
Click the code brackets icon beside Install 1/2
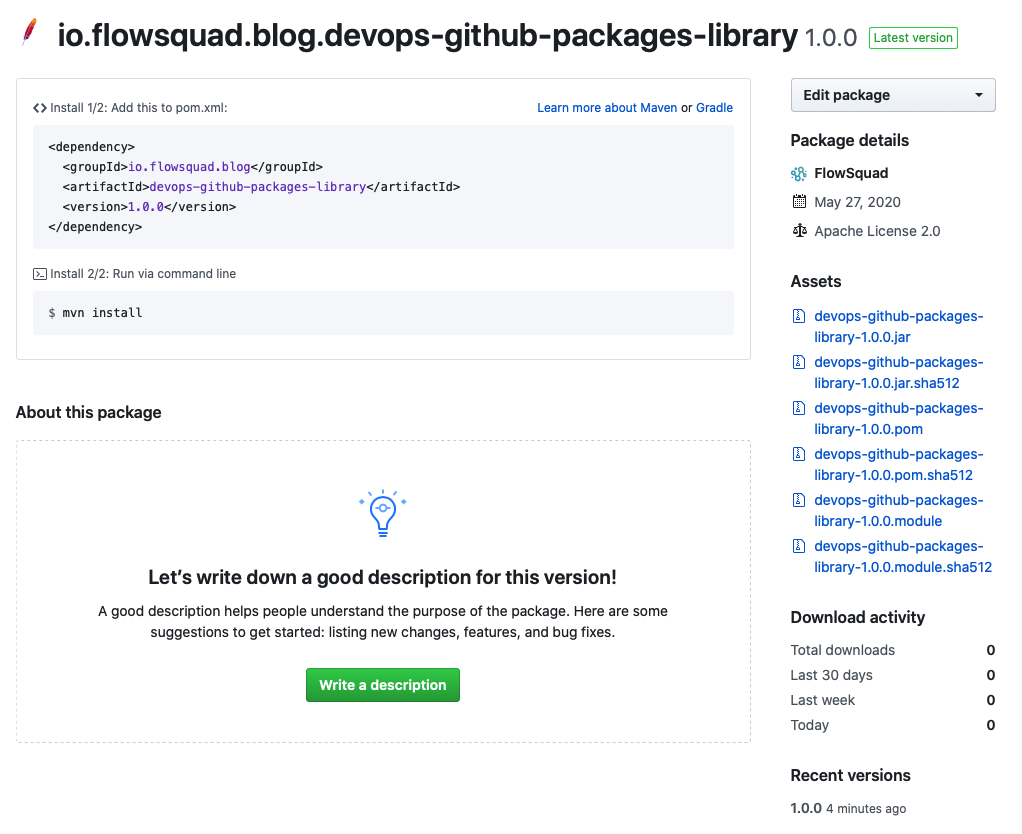(40, 108)
